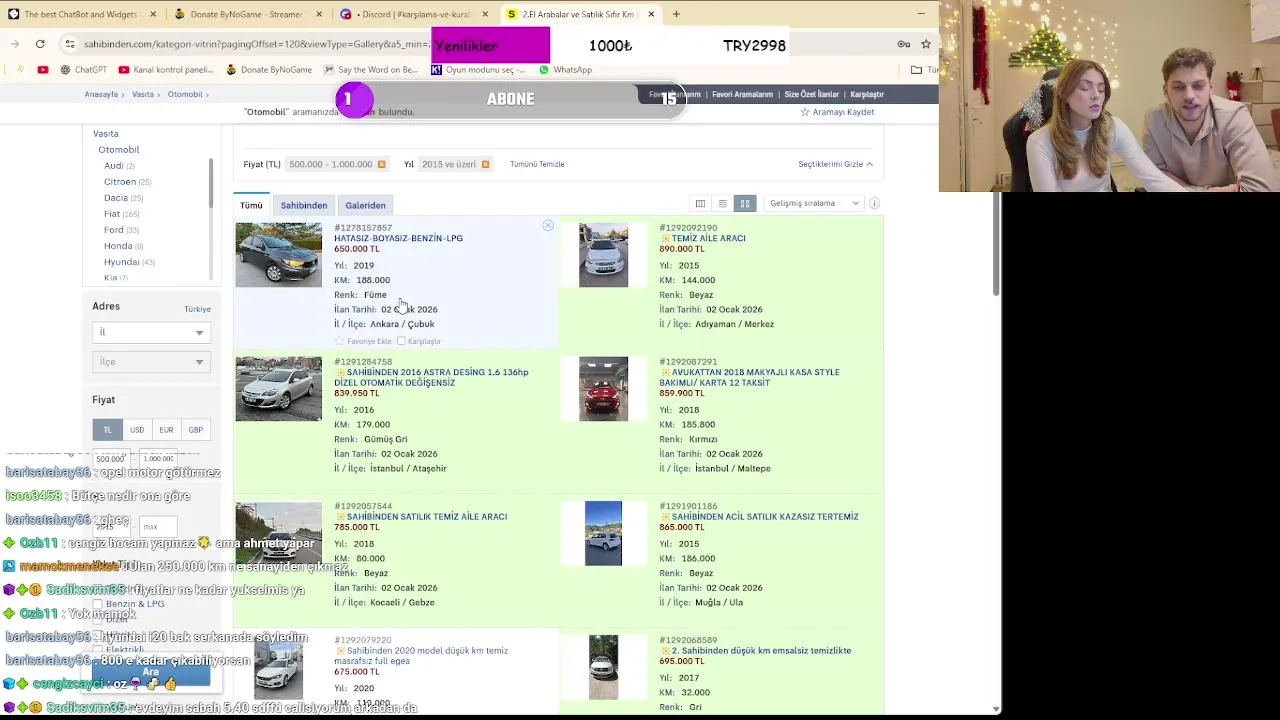View site information icon in address bar
The image size is (1280, 720).
pos(69,44)
